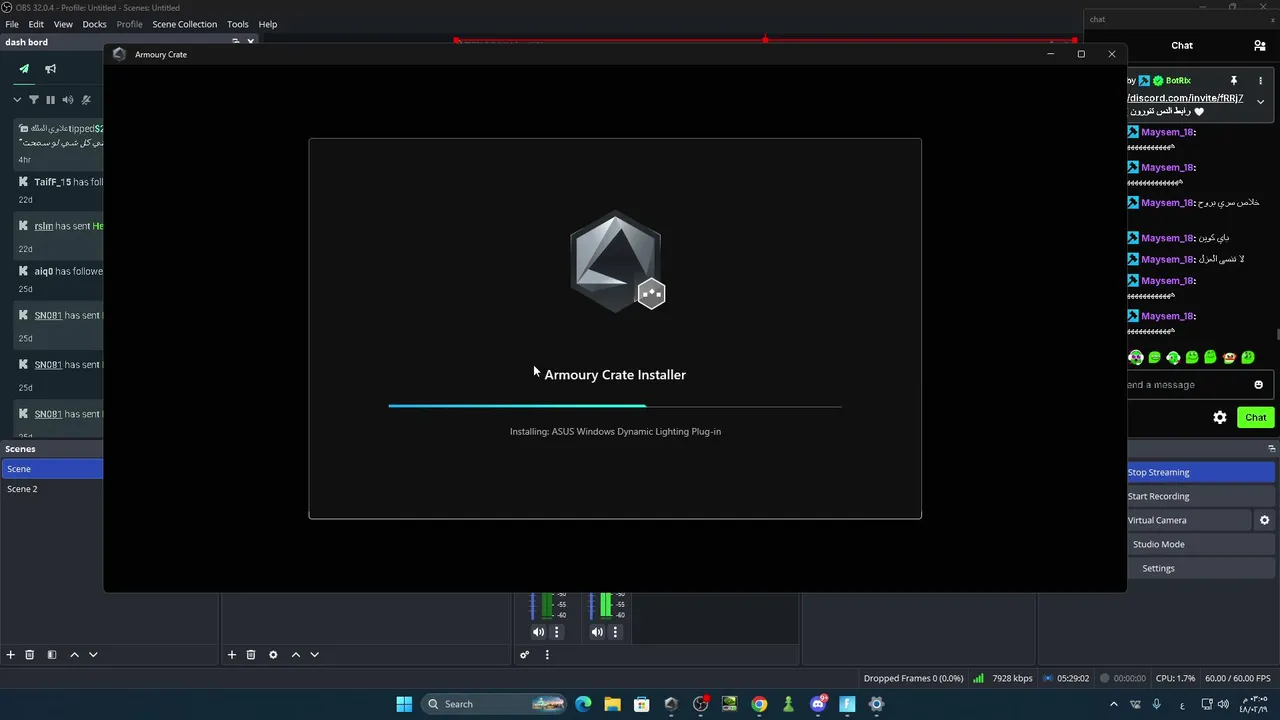The height and width of the screenshot is (720, 1280).
Task: Open Settings from the OBS controls dock
Action: [x=1201, y=568]
